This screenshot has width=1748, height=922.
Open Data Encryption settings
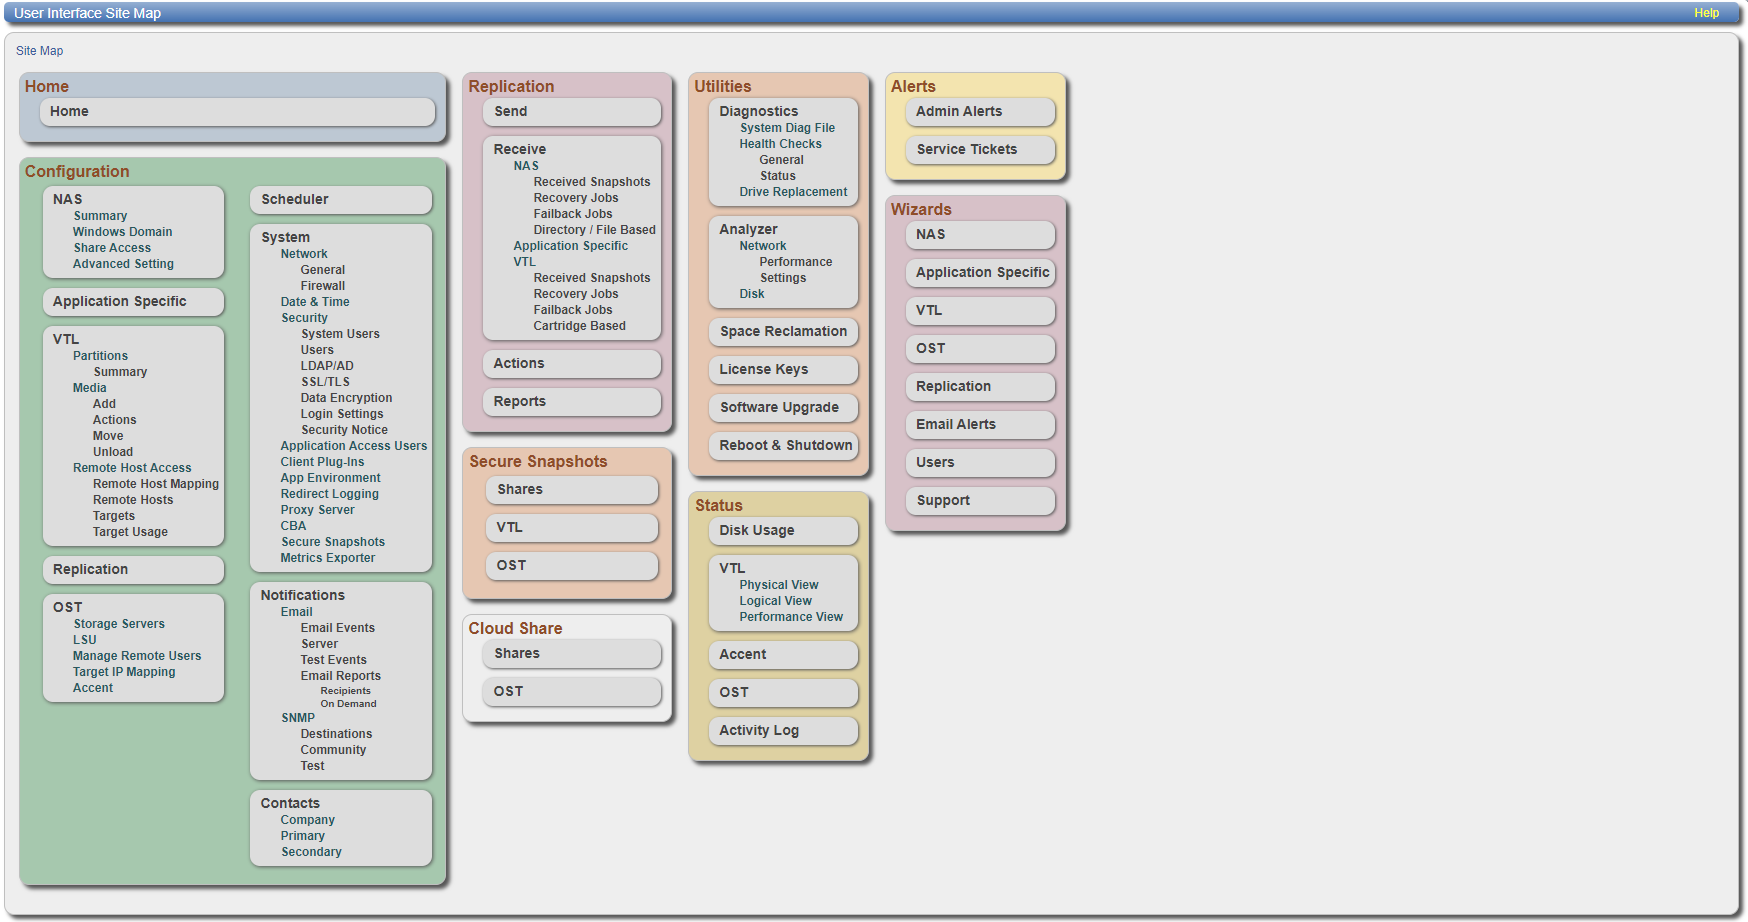point(346,398)
